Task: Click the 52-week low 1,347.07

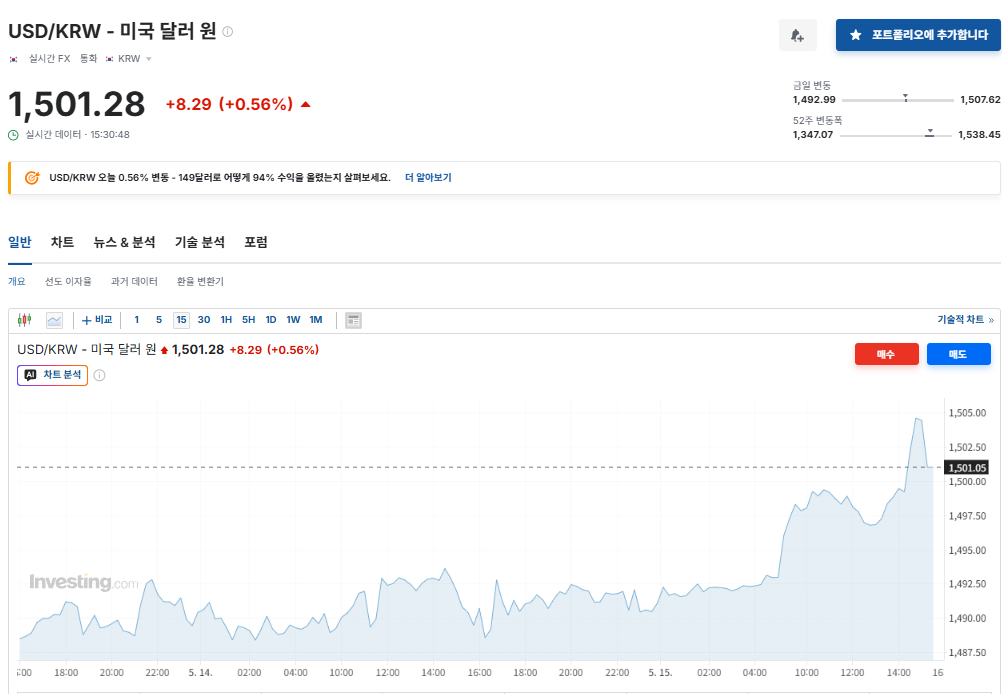Action: pyautogui.click(x=813, y=135)
